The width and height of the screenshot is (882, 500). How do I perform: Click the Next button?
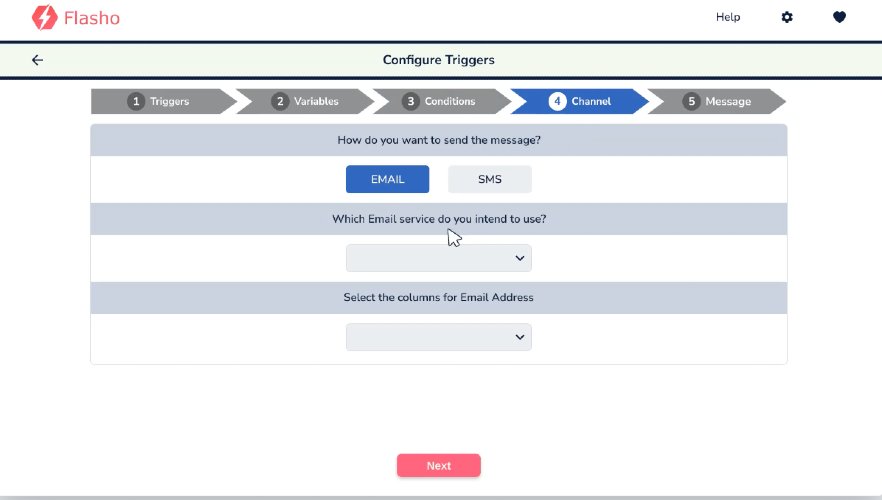coord(439,466)
